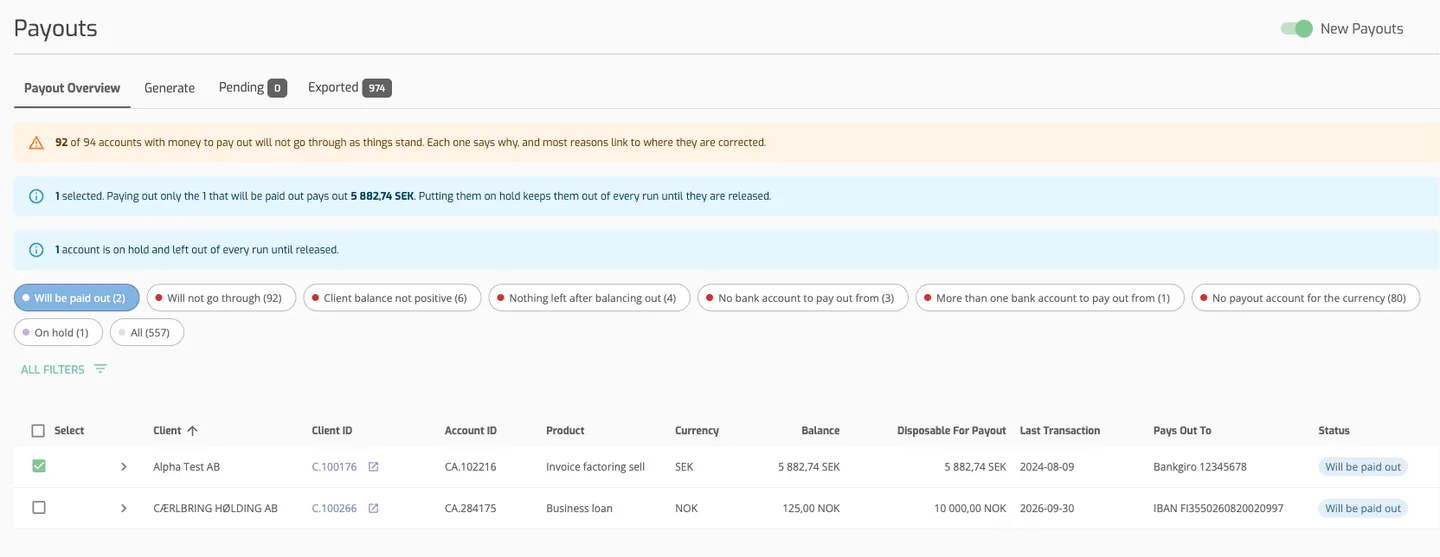Click the 'Invoice factoring sell' product cell

pos(595,467)
